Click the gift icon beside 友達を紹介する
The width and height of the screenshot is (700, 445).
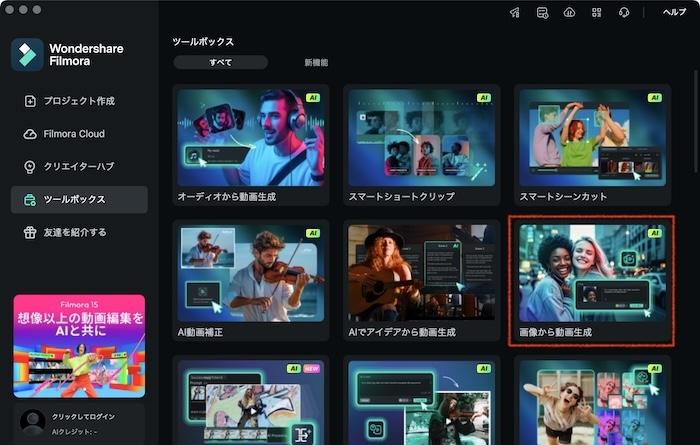(x=30, y=233)
